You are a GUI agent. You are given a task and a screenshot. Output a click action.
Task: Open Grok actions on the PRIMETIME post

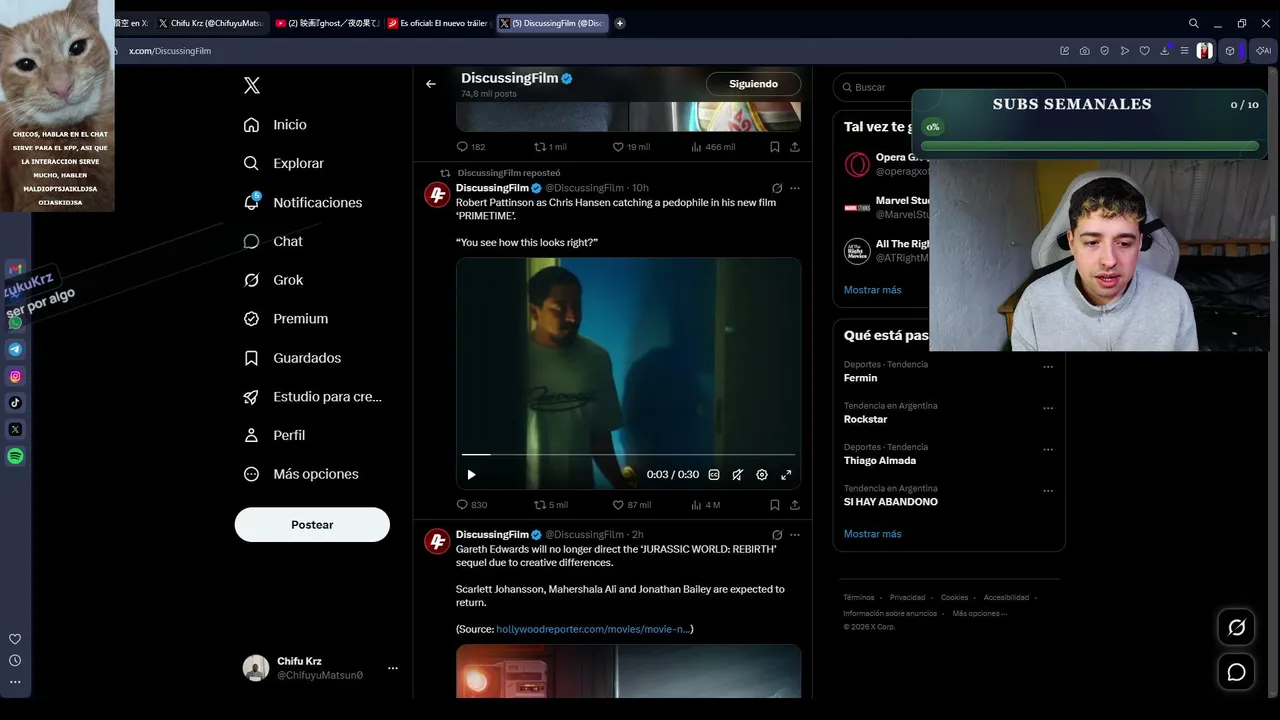click(x=777, y=188)
